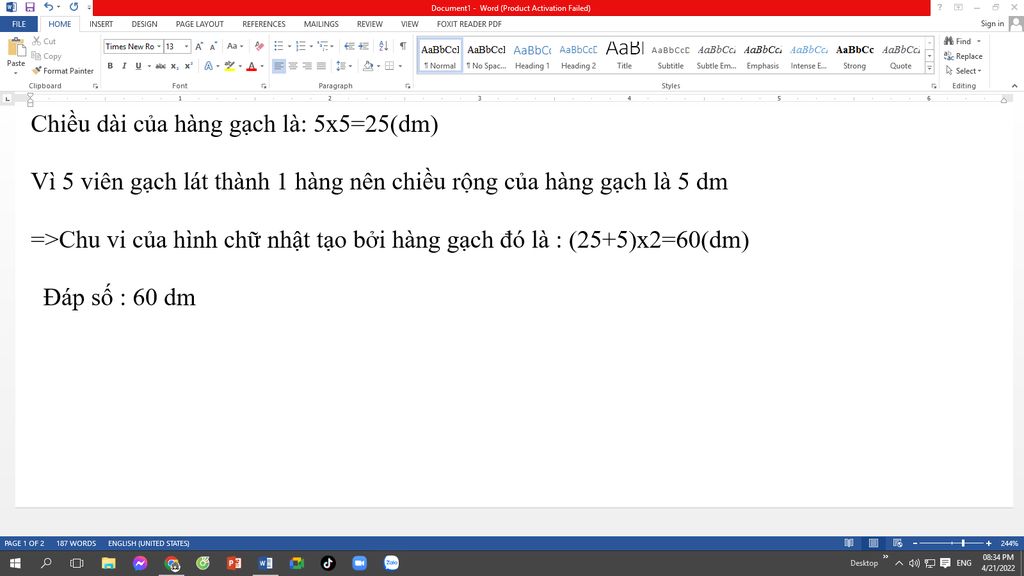Screen dimensions: 1024x576
Task: Grow the font size
Action: (x=199, y=46)
